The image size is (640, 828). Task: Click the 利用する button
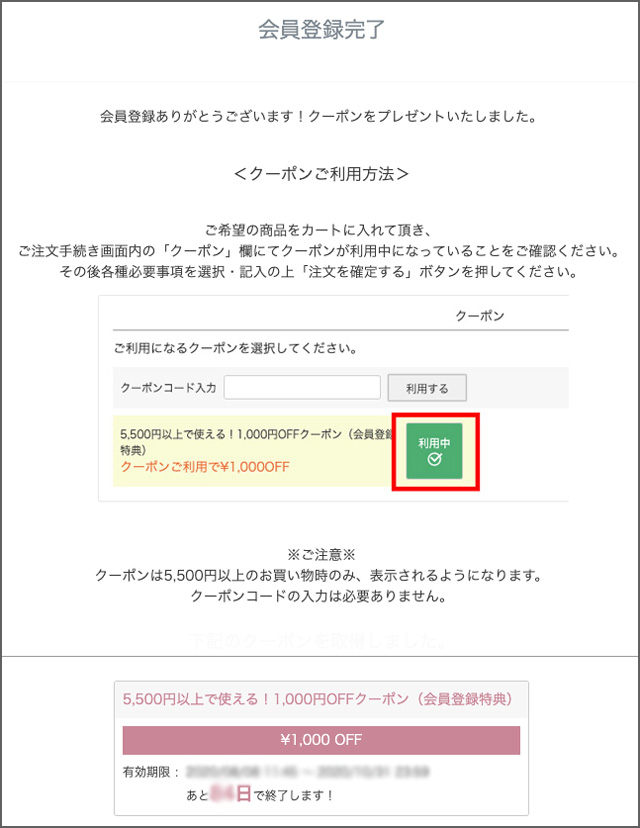427,388
